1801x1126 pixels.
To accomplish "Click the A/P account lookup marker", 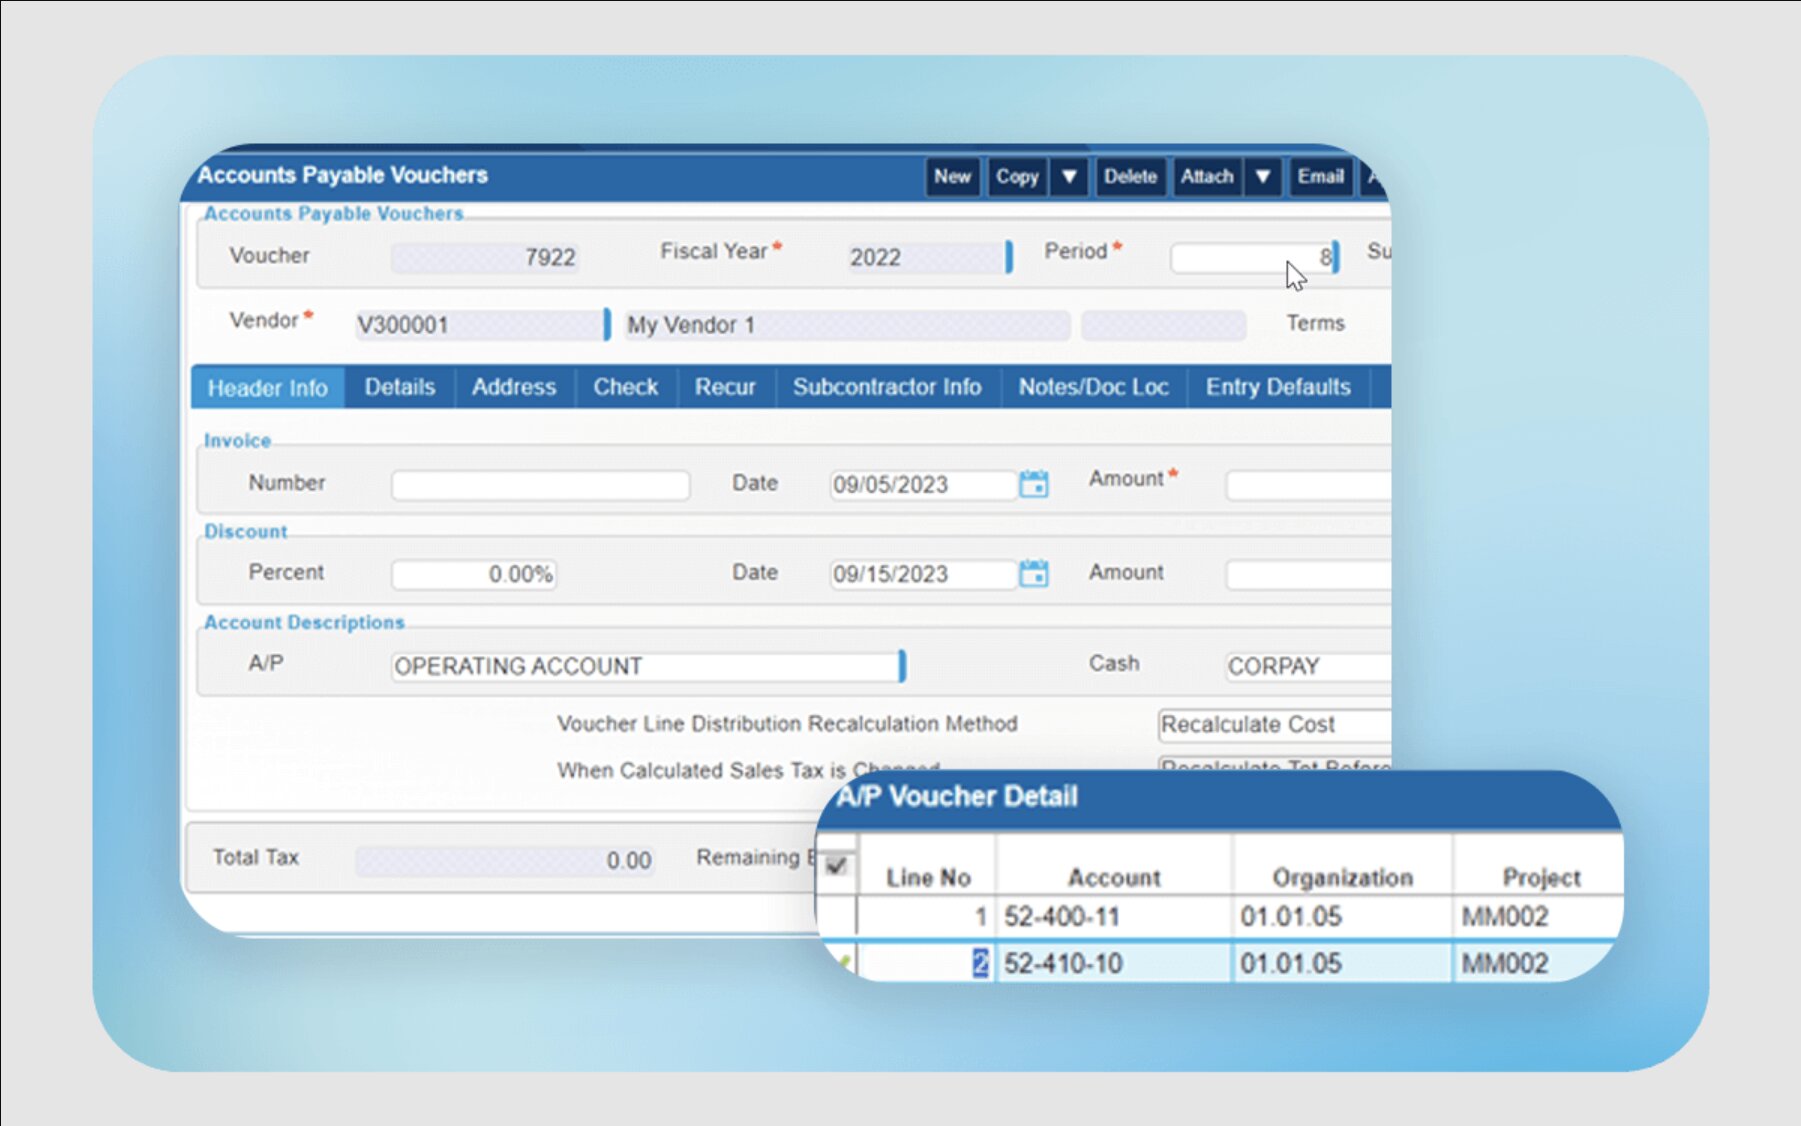I will pyautogui.click(x=902, y=666).
